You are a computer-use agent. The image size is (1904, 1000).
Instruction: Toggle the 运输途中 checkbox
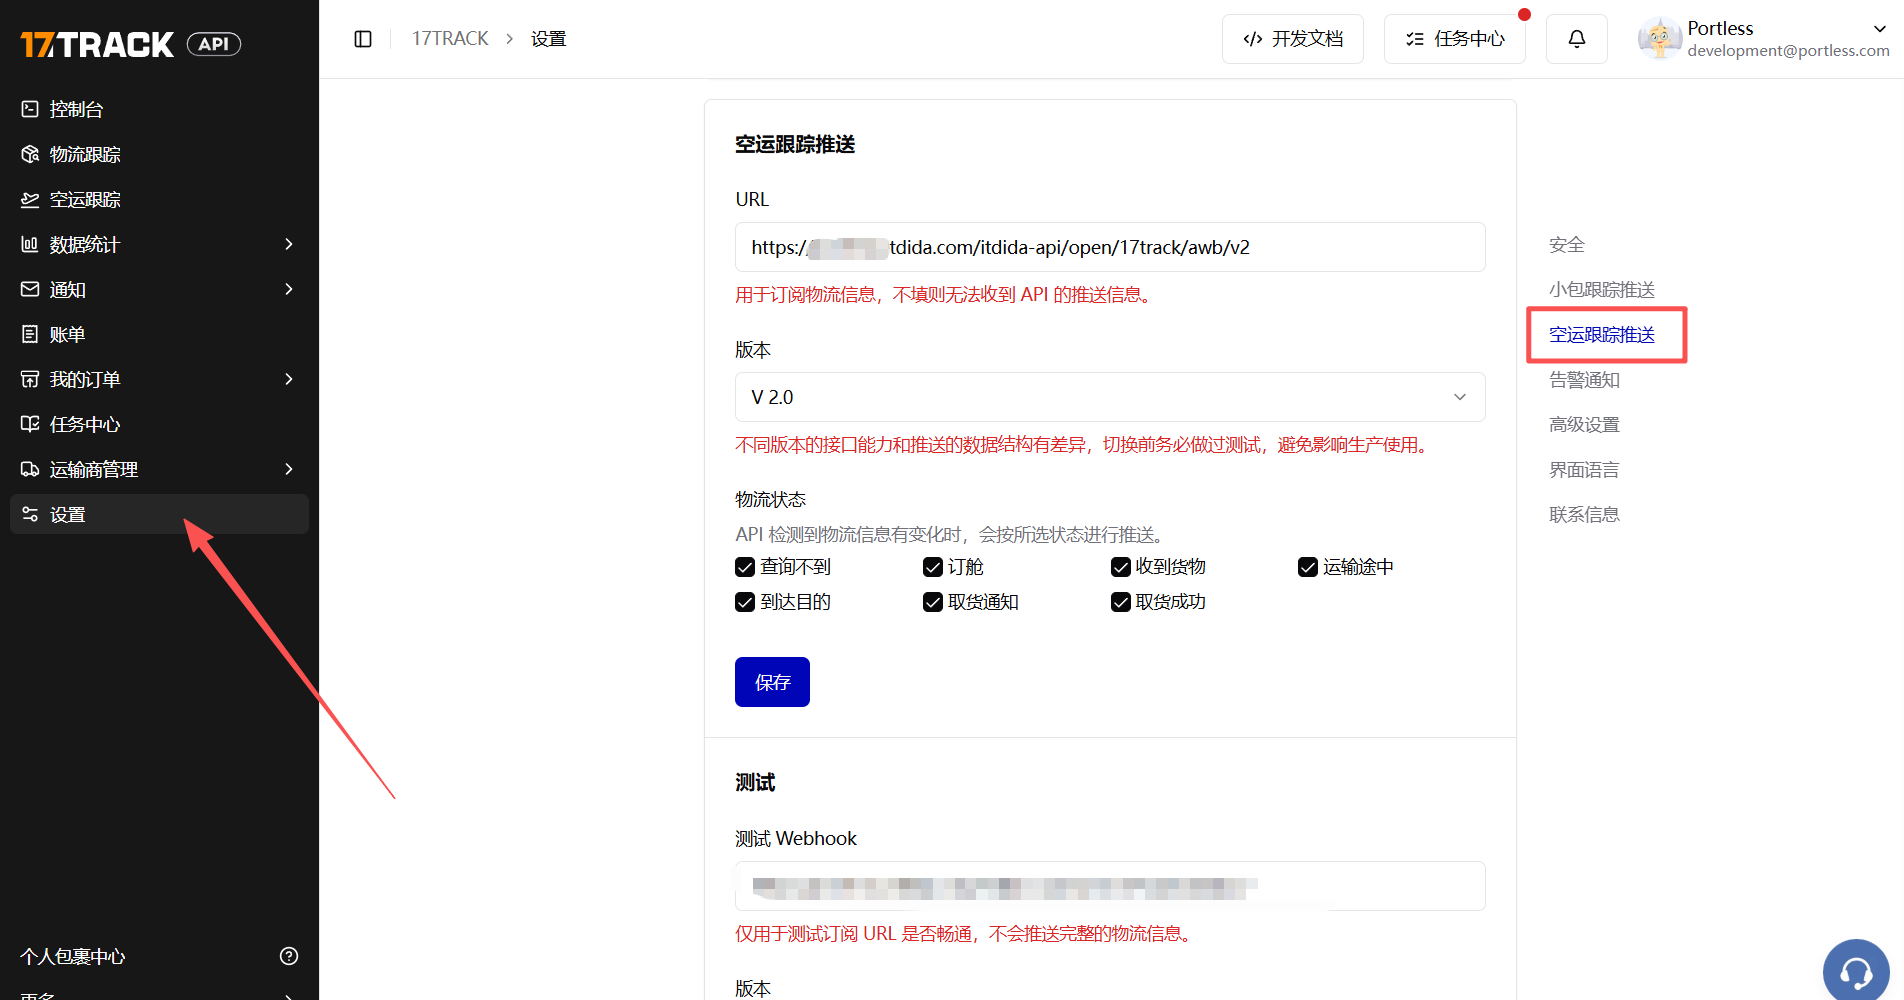[1308, 567]
